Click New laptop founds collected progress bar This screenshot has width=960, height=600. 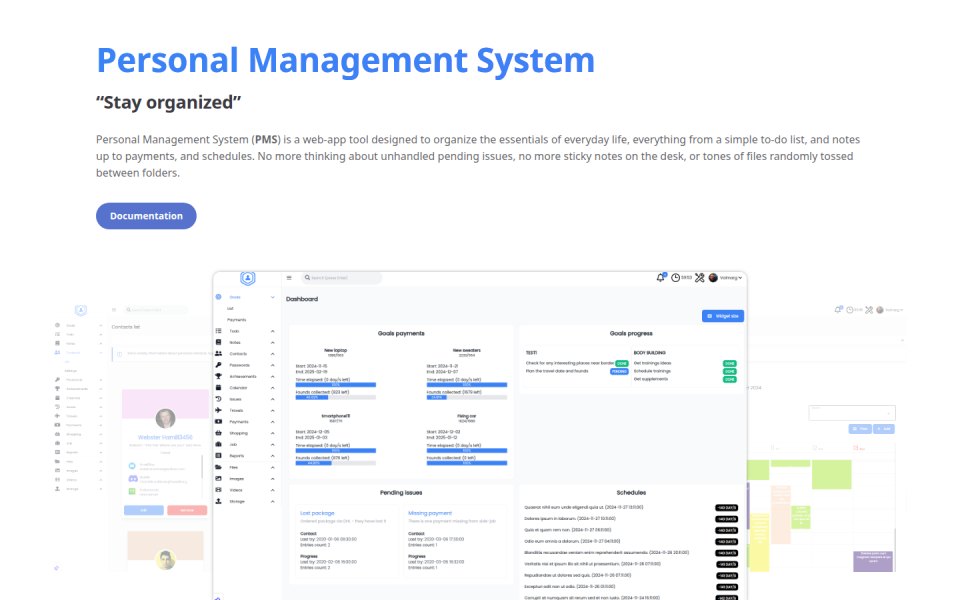pyautogui.click(x=336, y=397)
